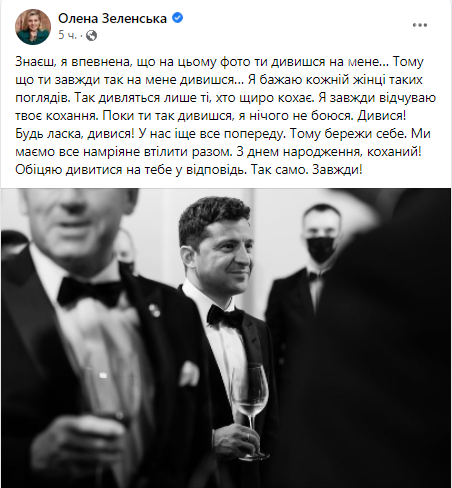Open the three-dot post options menu
Image resolution: width=452 pixels, height=488 pixels.
[x=420, y=25]
